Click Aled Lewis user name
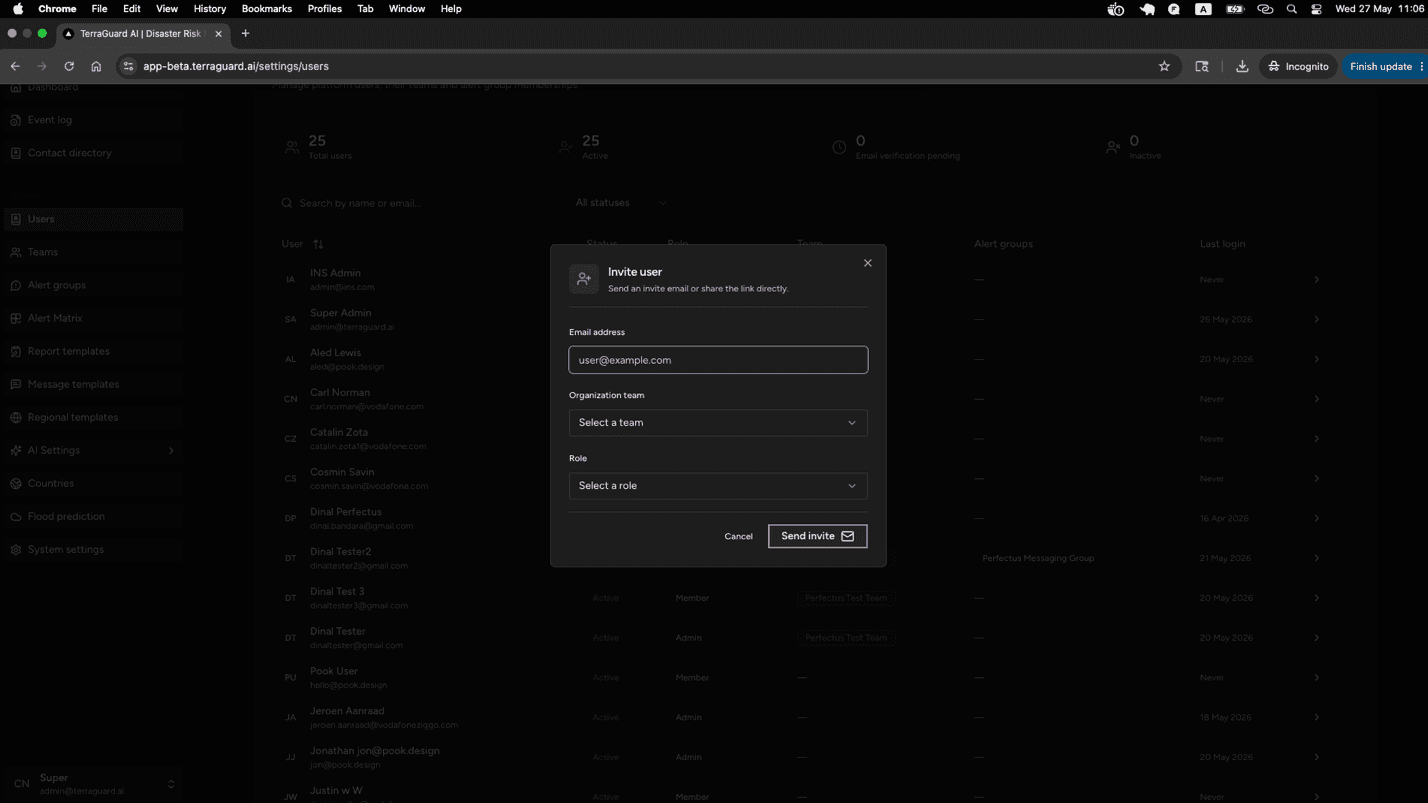 tap(335, 353)
